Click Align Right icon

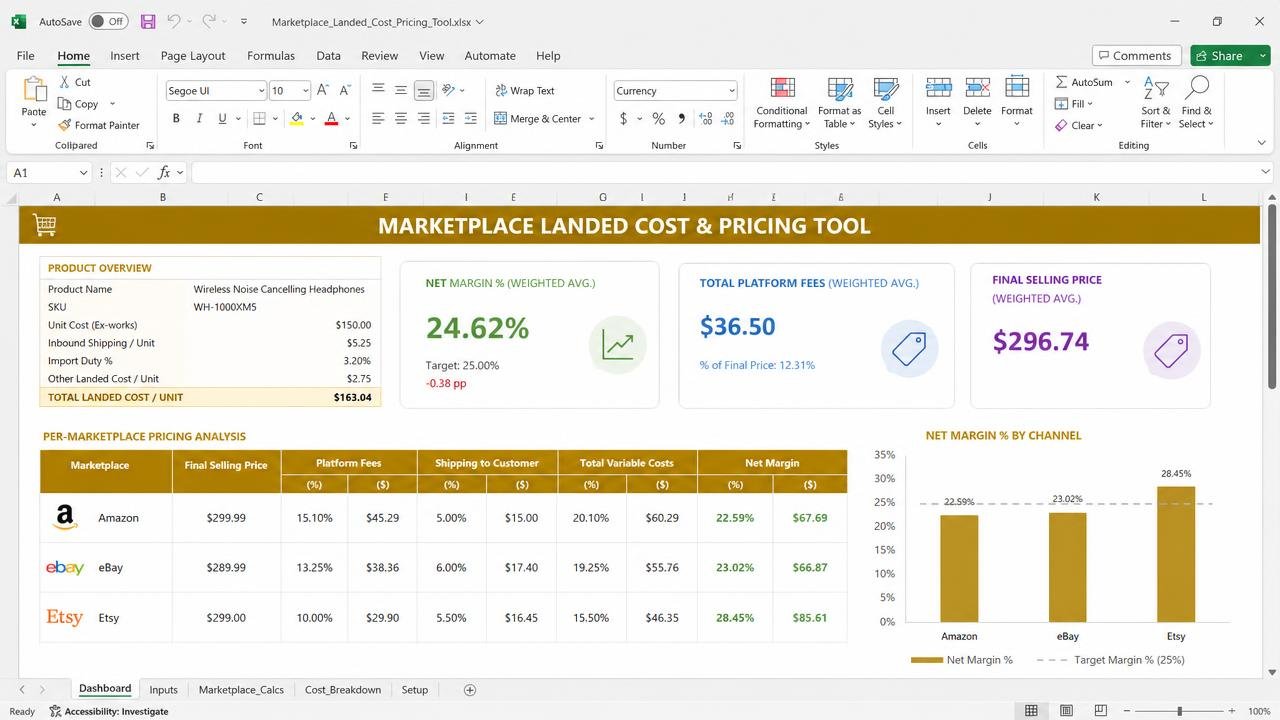(423, 118)
